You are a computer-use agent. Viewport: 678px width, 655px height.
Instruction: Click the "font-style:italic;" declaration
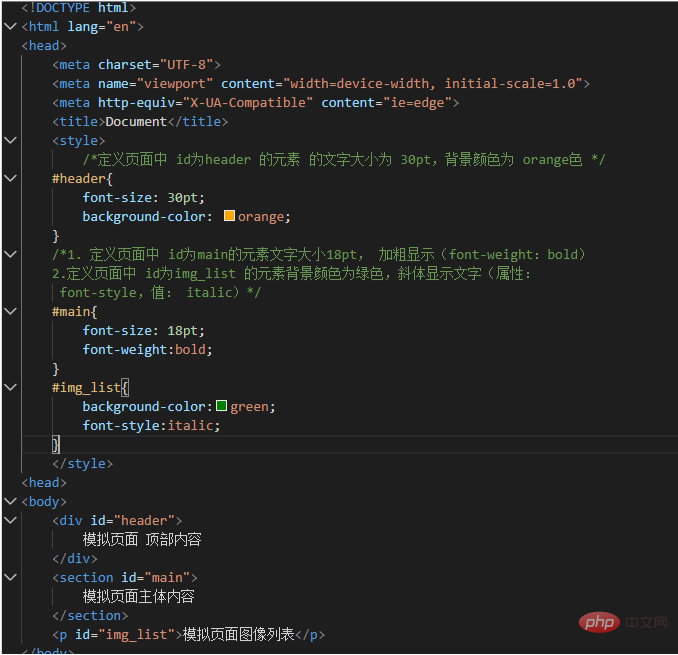[151, 425]
